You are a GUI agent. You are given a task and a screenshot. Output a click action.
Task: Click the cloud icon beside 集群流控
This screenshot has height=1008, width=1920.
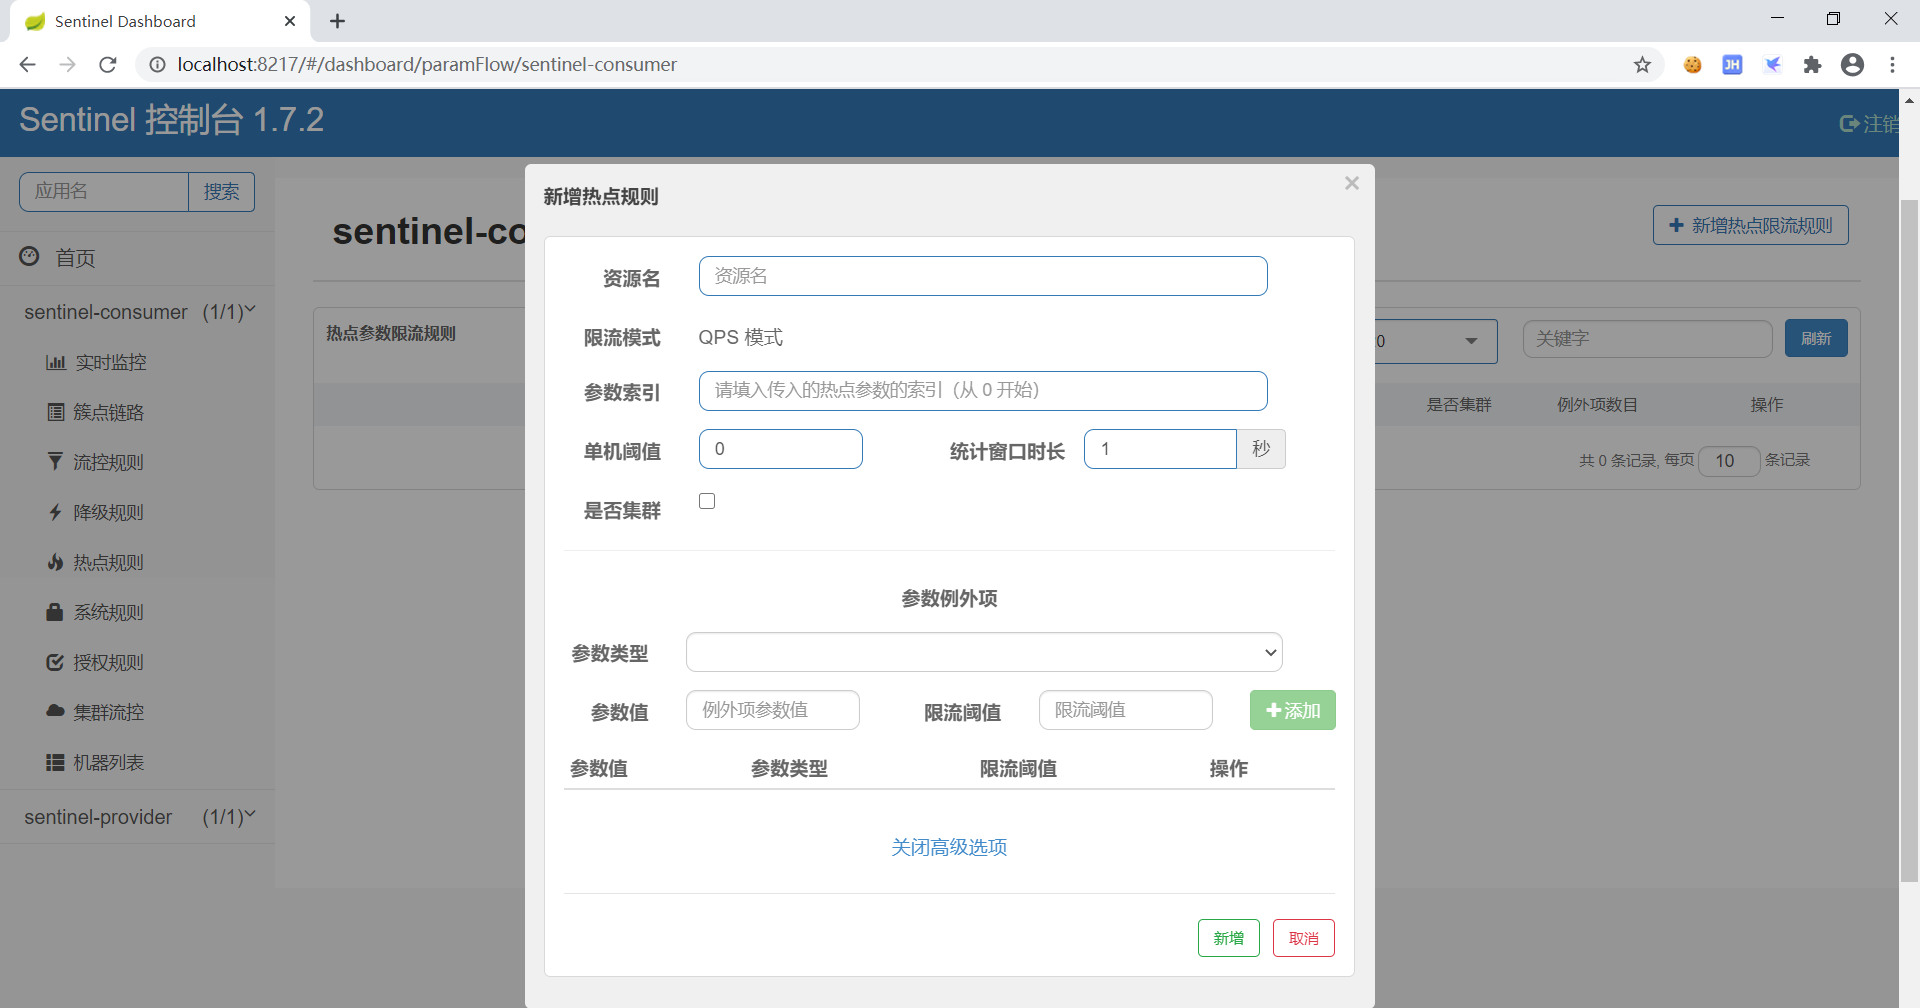tap(55, 711)
